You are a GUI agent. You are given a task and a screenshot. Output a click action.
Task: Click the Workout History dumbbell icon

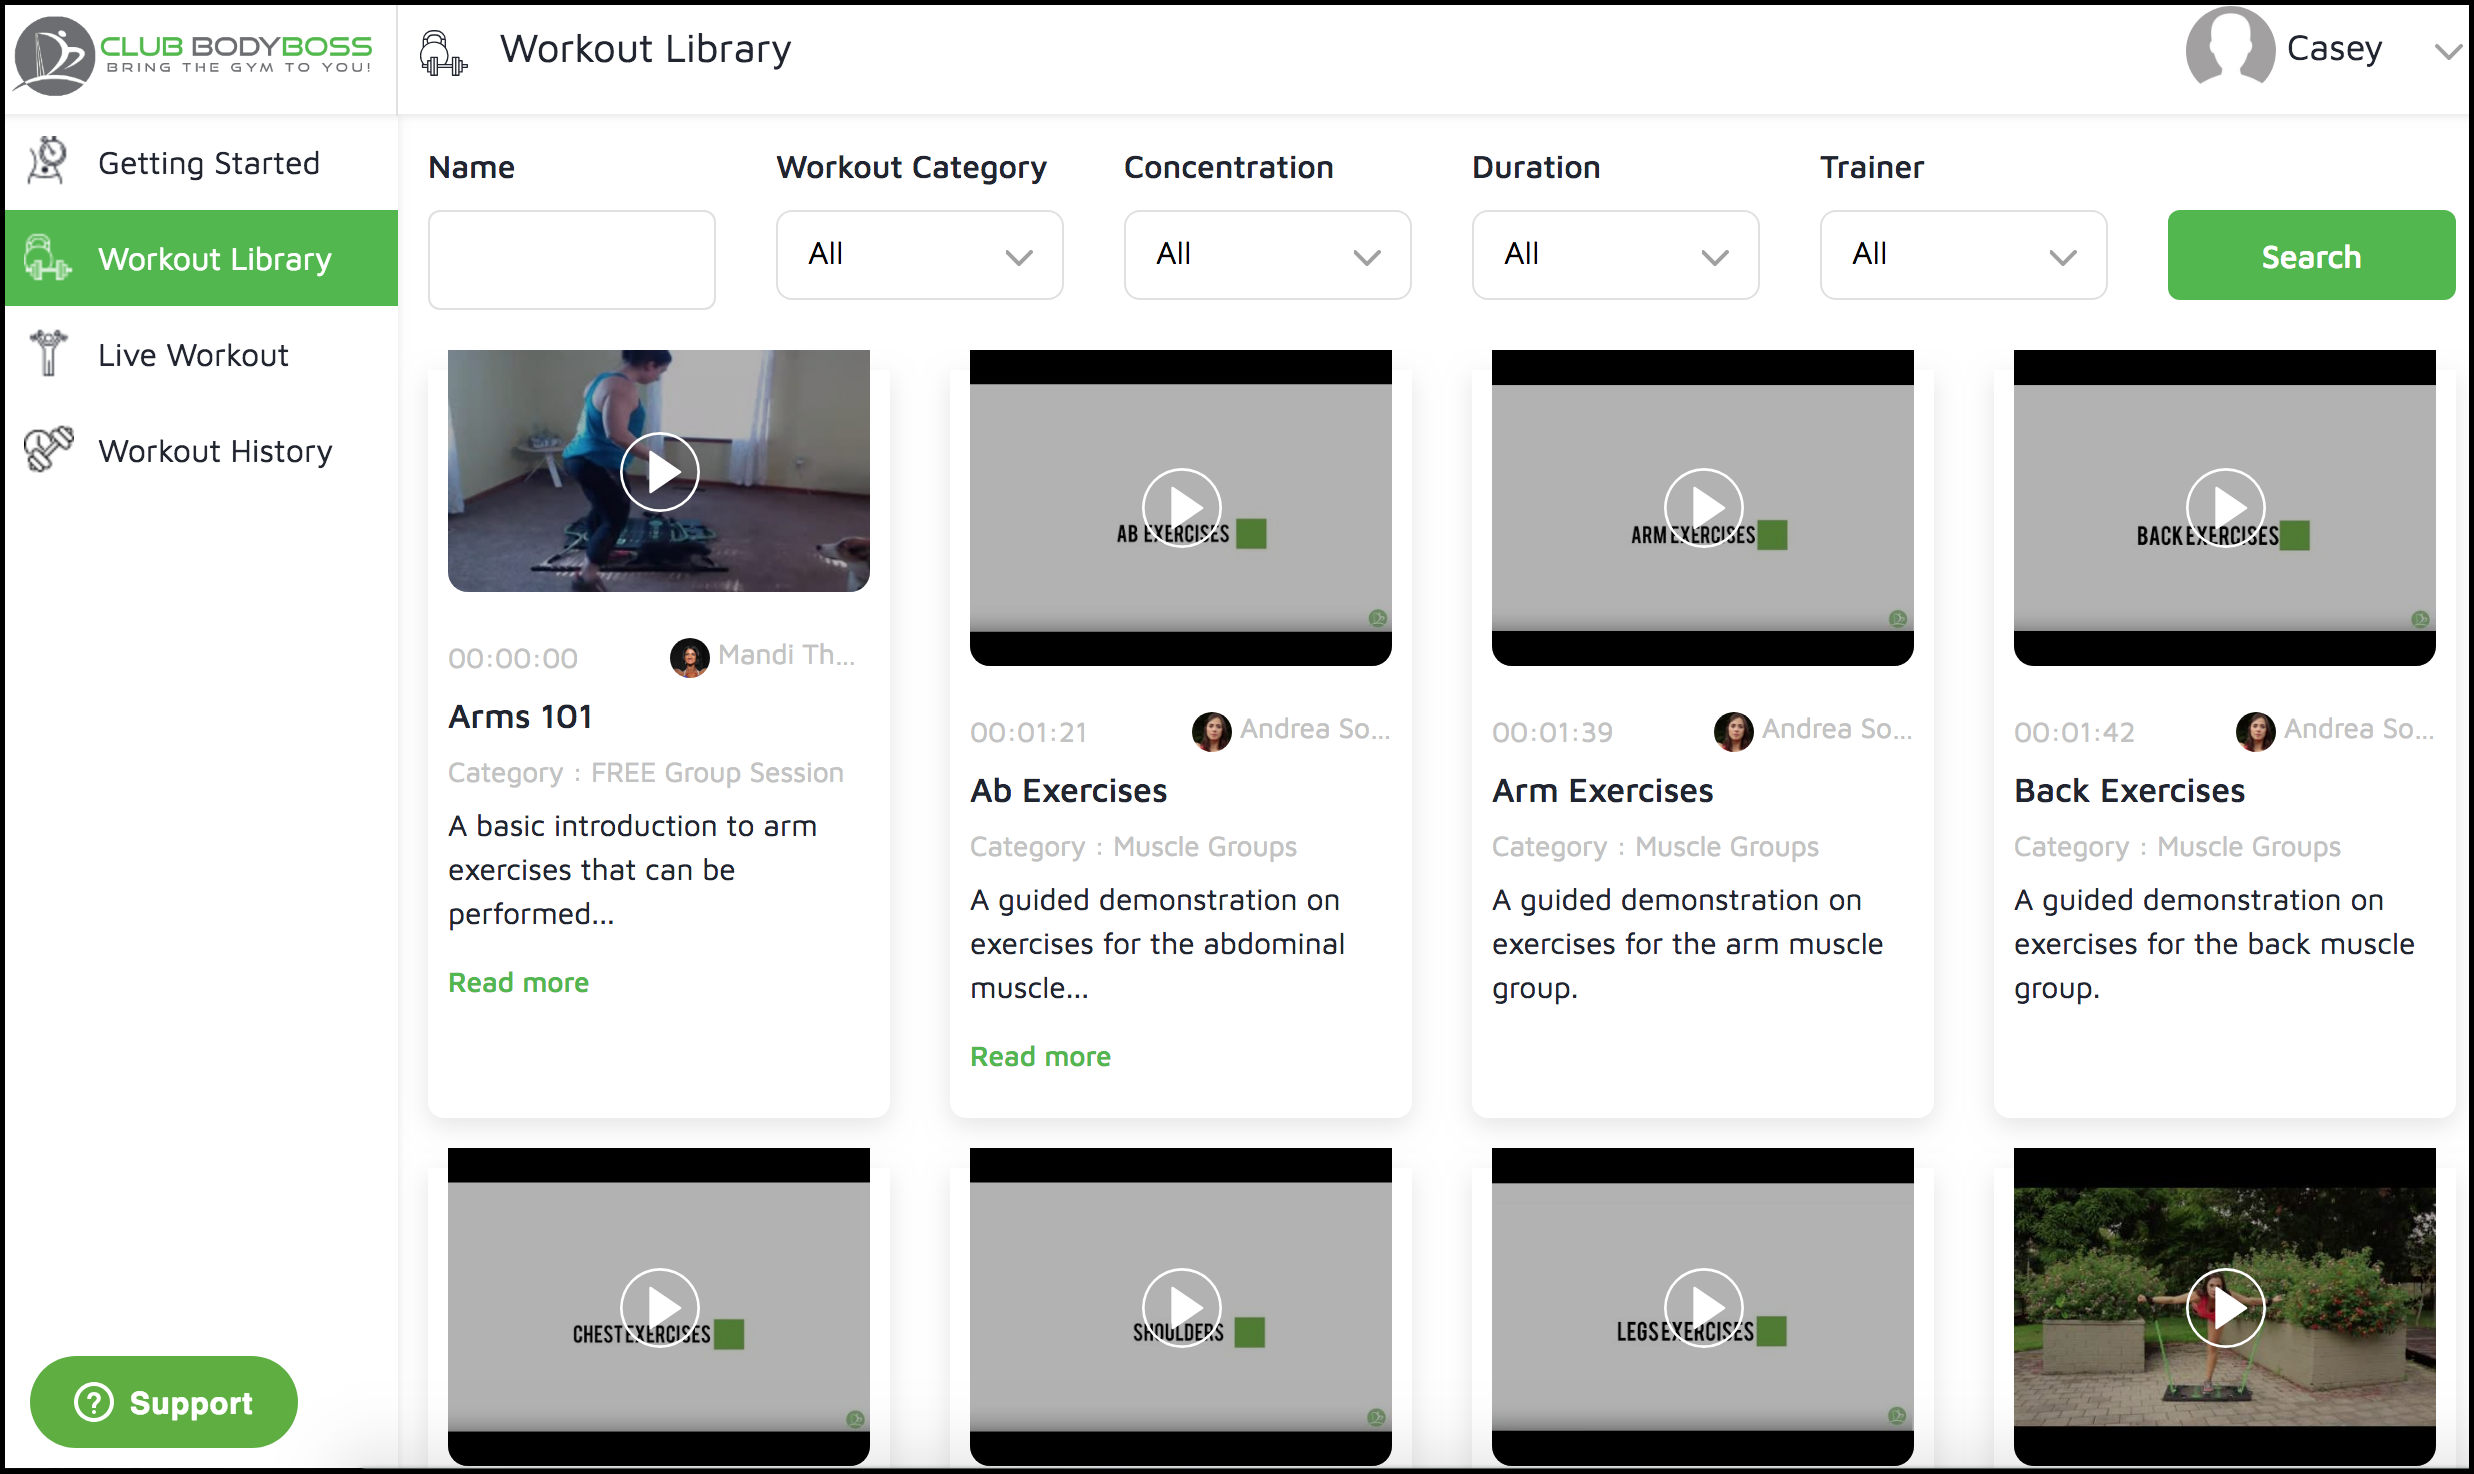point(49,449)
